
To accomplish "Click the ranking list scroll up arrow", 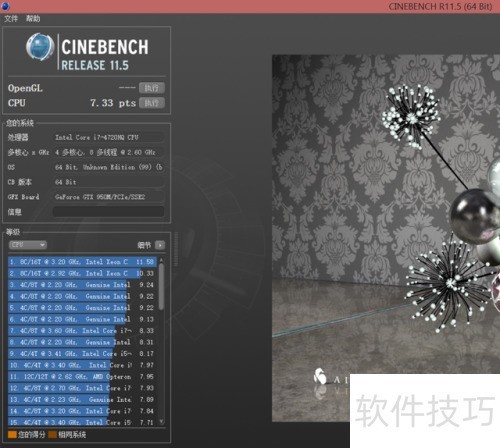I will (x=161, y=260).
